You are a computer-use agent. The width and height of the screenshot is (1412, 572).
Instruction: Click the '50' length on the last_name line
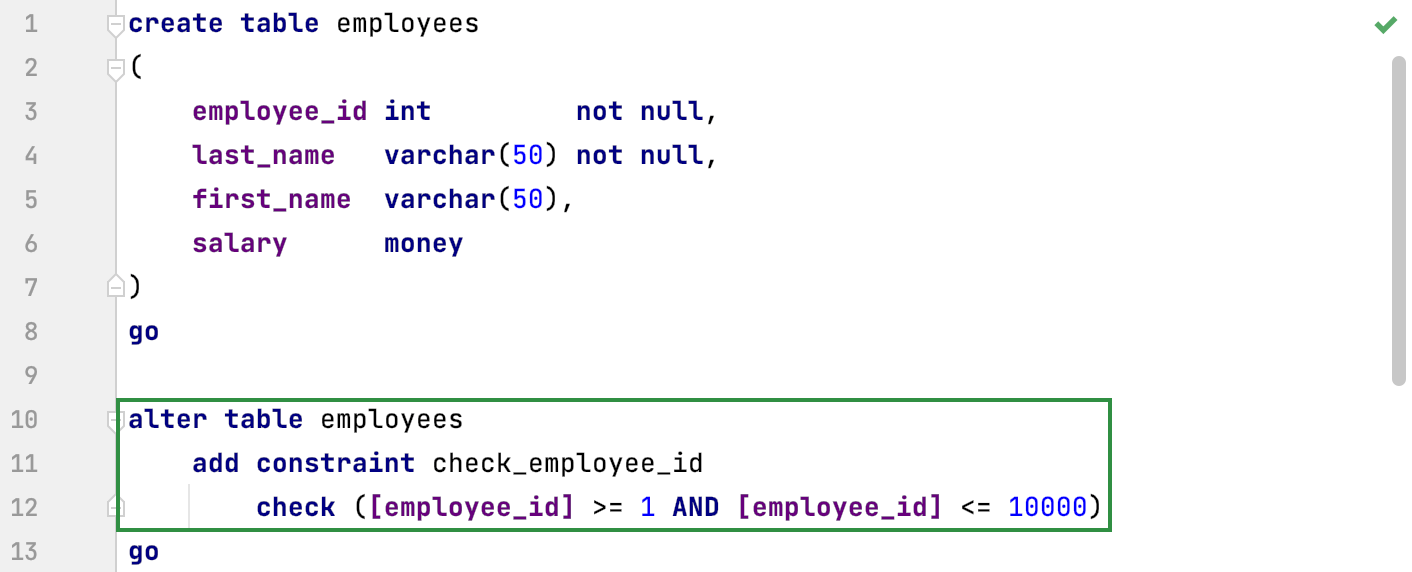click(528, 155)
